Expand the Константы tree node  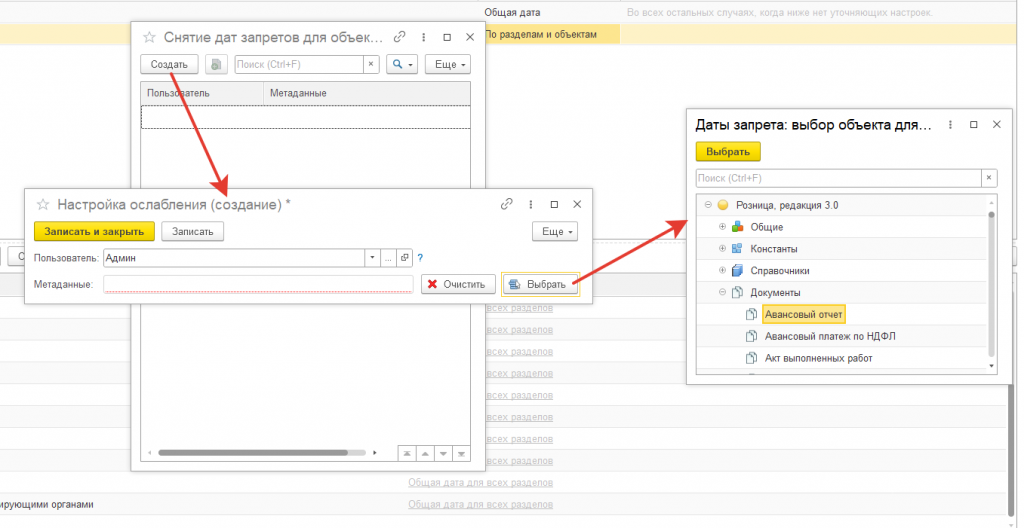(722, 249)
